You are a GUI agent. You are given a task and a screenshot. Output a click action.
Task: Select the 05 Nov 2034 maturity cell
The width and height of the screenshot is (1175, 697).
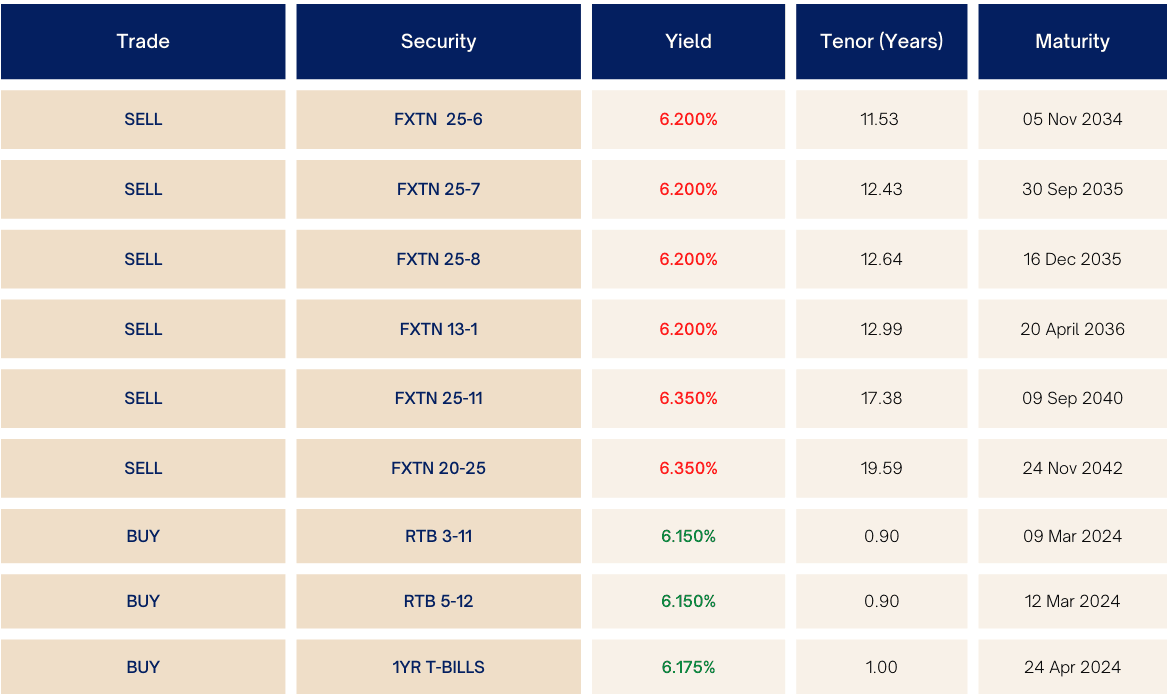pos(1072,119)
